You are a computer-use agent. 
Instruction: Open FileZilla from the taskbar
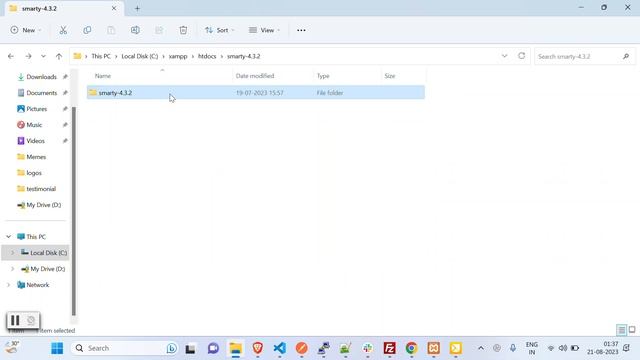point(389,348)
